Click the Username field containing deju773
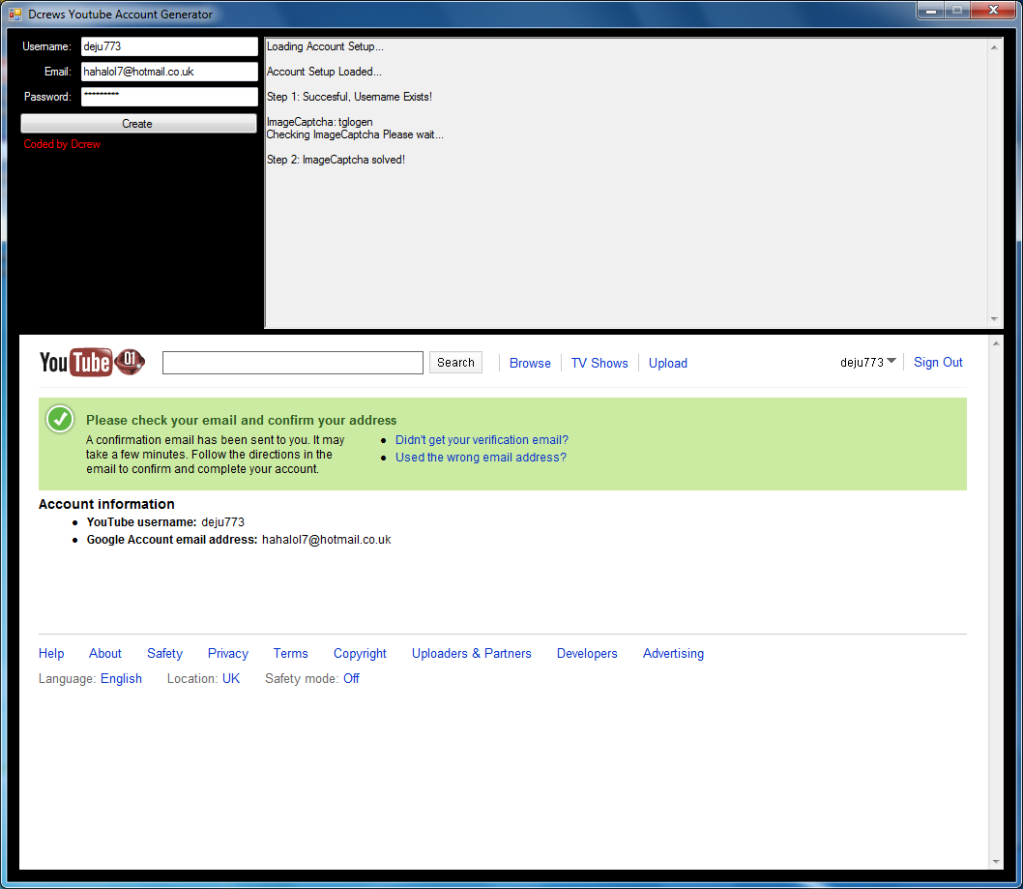The width and height of the screenshot is (1023, 889). 169,46
